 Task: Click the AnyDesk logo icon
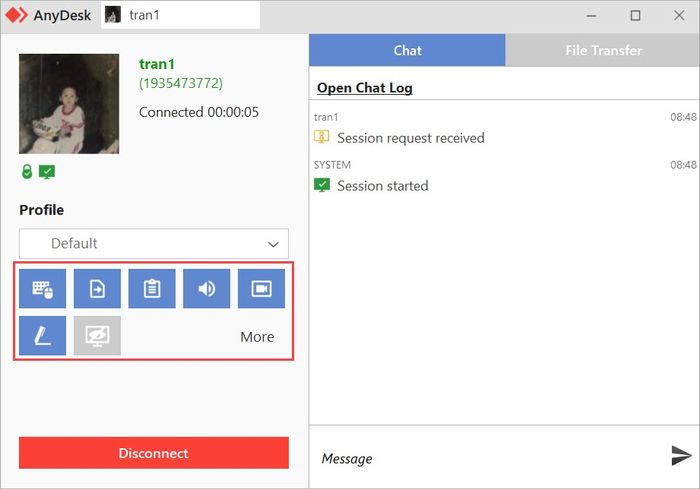point(17,15)
